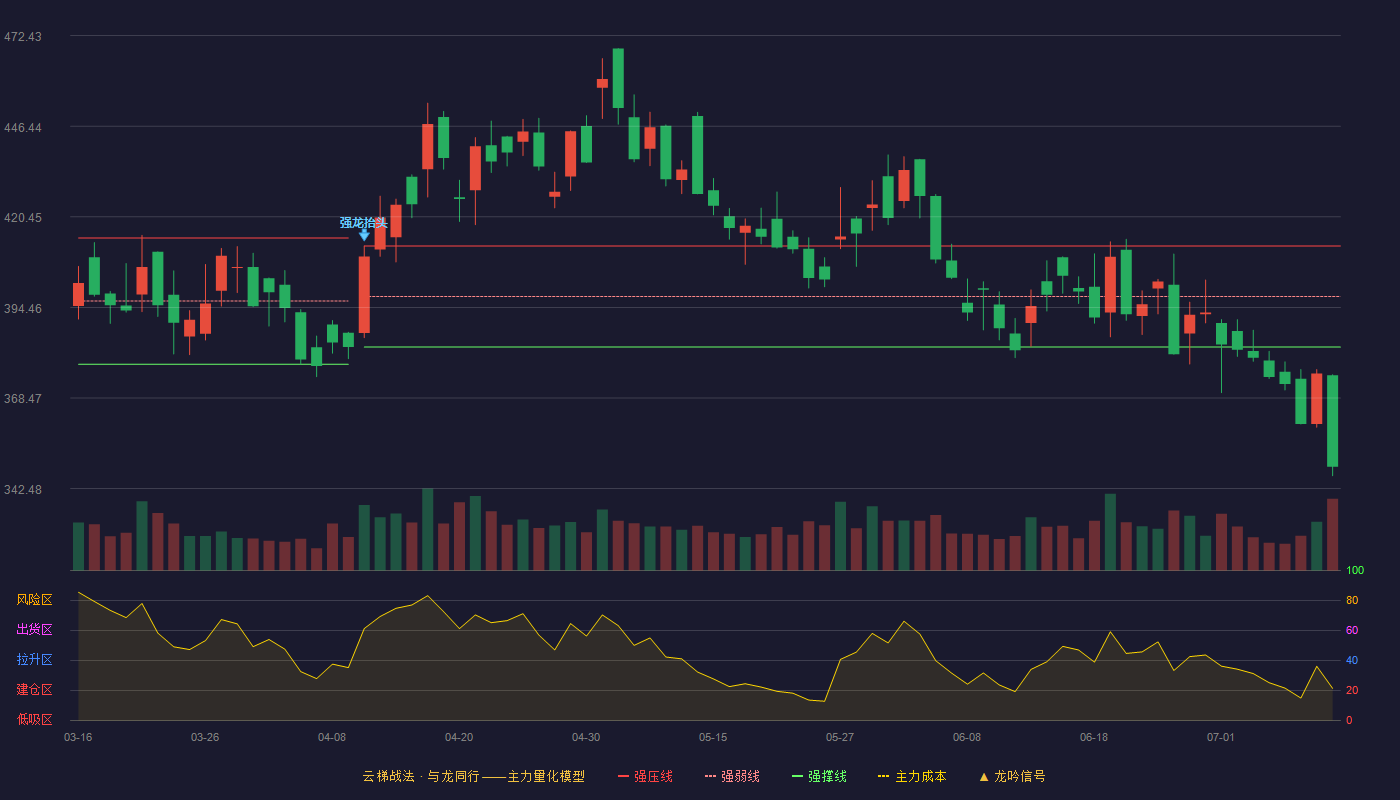The height and width of the screenshot is (800, 1400).
Task: Click the 368.47 price axis label
Action: [x=23, y=399]
